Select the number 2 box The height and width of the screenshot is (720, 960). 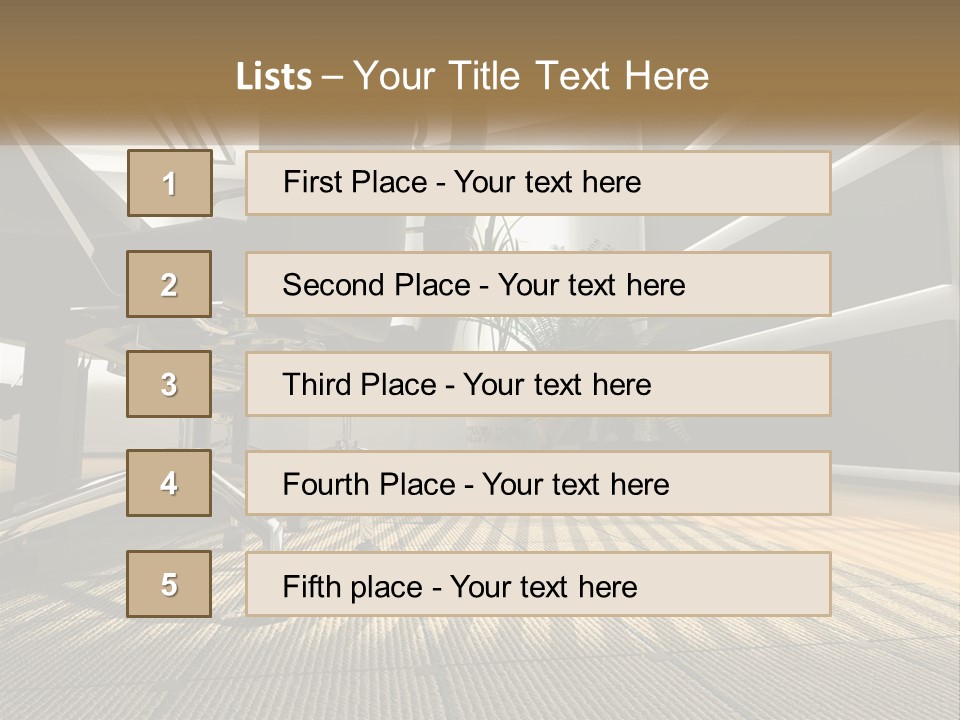[169, 284]
